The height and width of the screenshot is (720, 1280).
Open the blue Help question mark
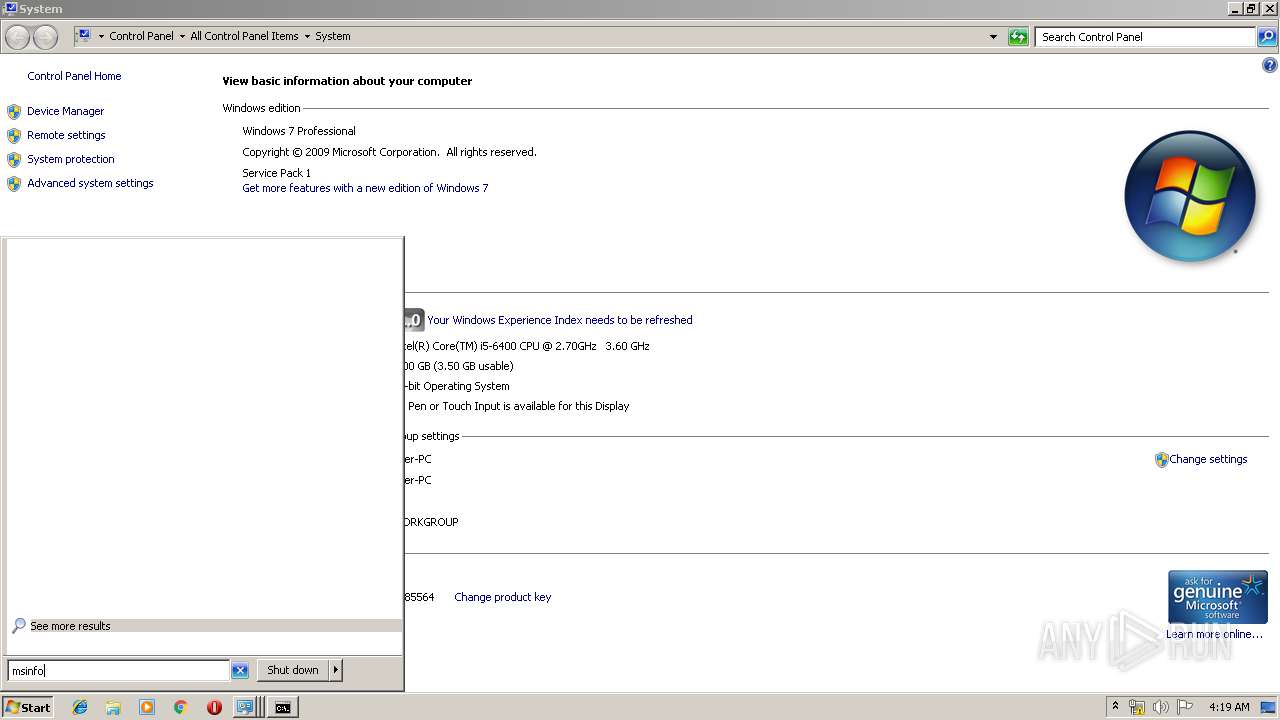(x=1270, y=66)
